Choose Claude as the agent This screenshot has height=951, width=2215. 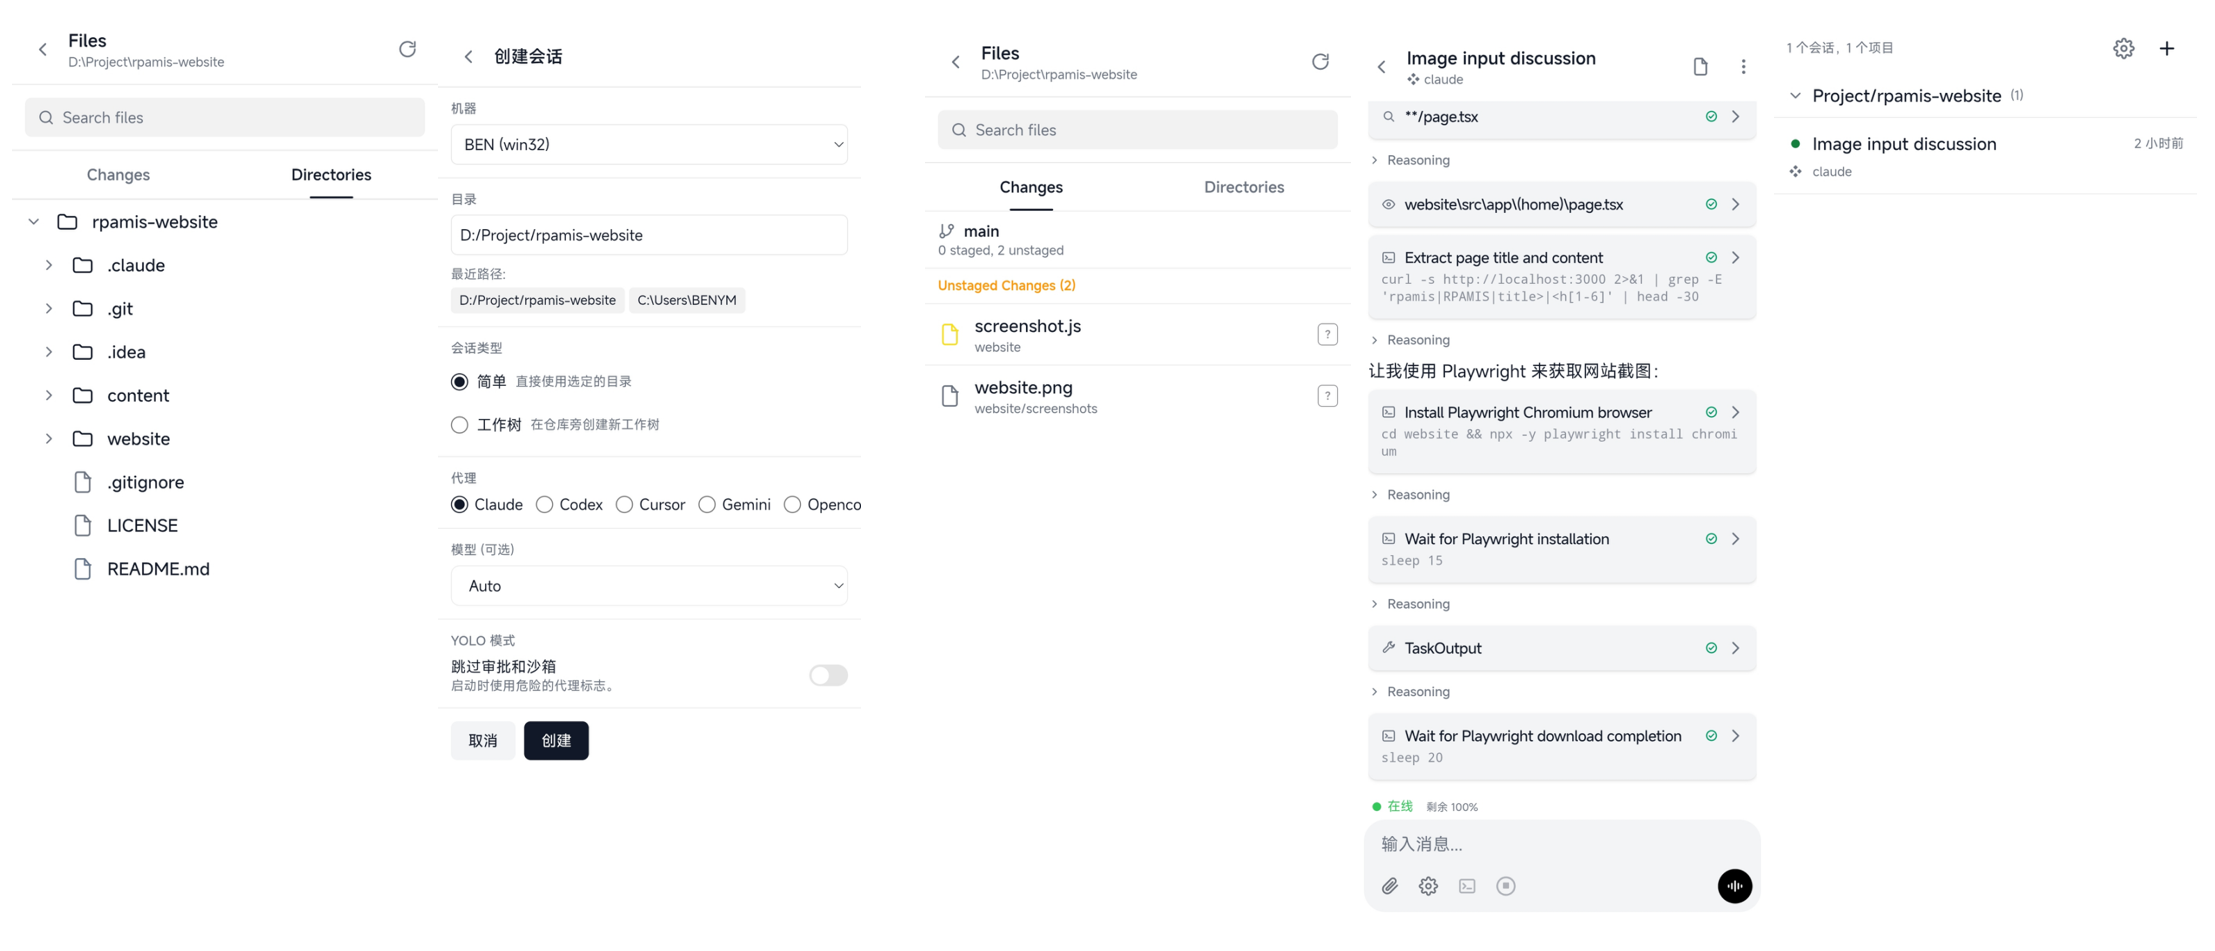coord(459,505)
